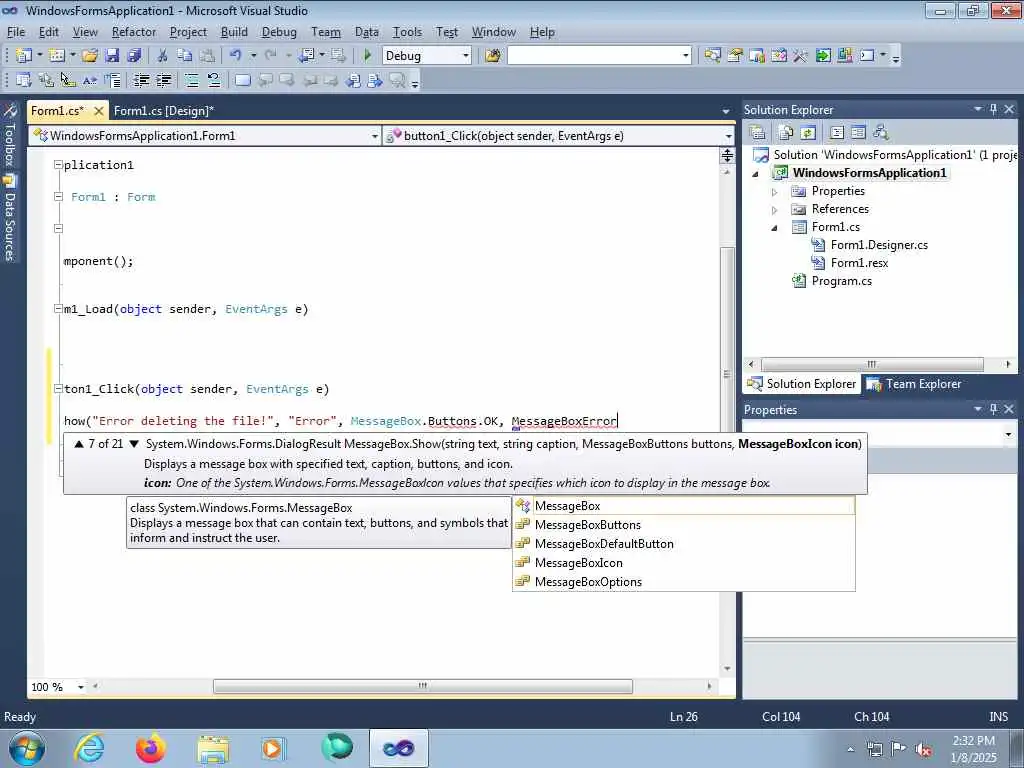Open the Refactor menu

click(134, 32)
